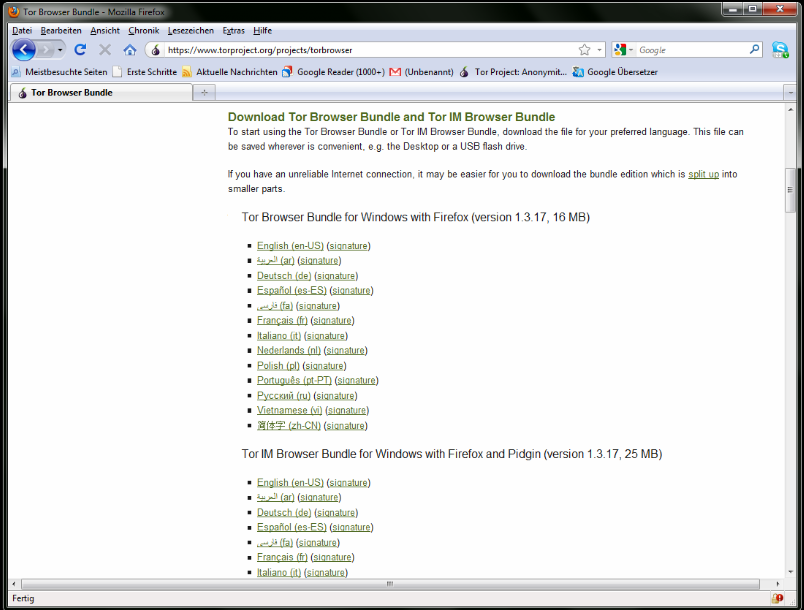Select the Tor Browser Bundle tab
Screen dimensions: 804x610
[x=100, y=93]
